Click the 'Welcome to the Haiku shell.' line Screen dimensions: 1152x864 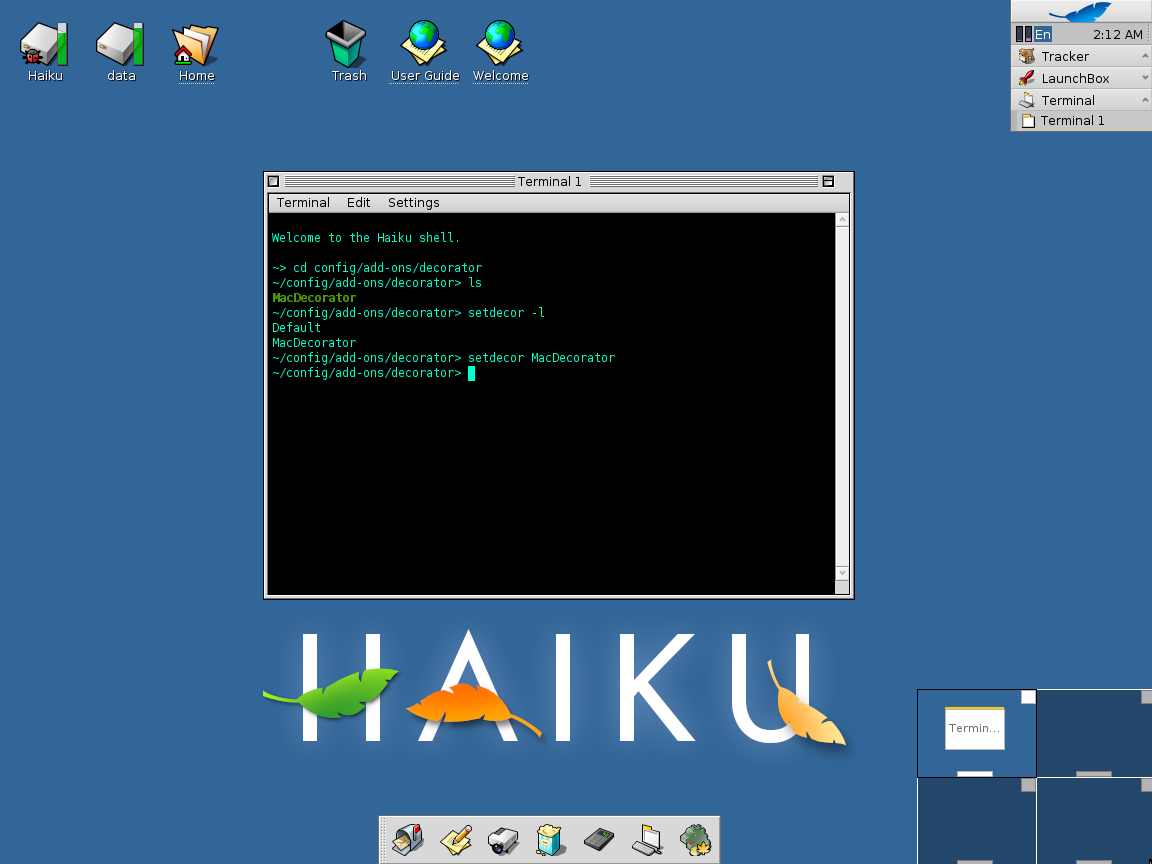click(x=366, y=238)
